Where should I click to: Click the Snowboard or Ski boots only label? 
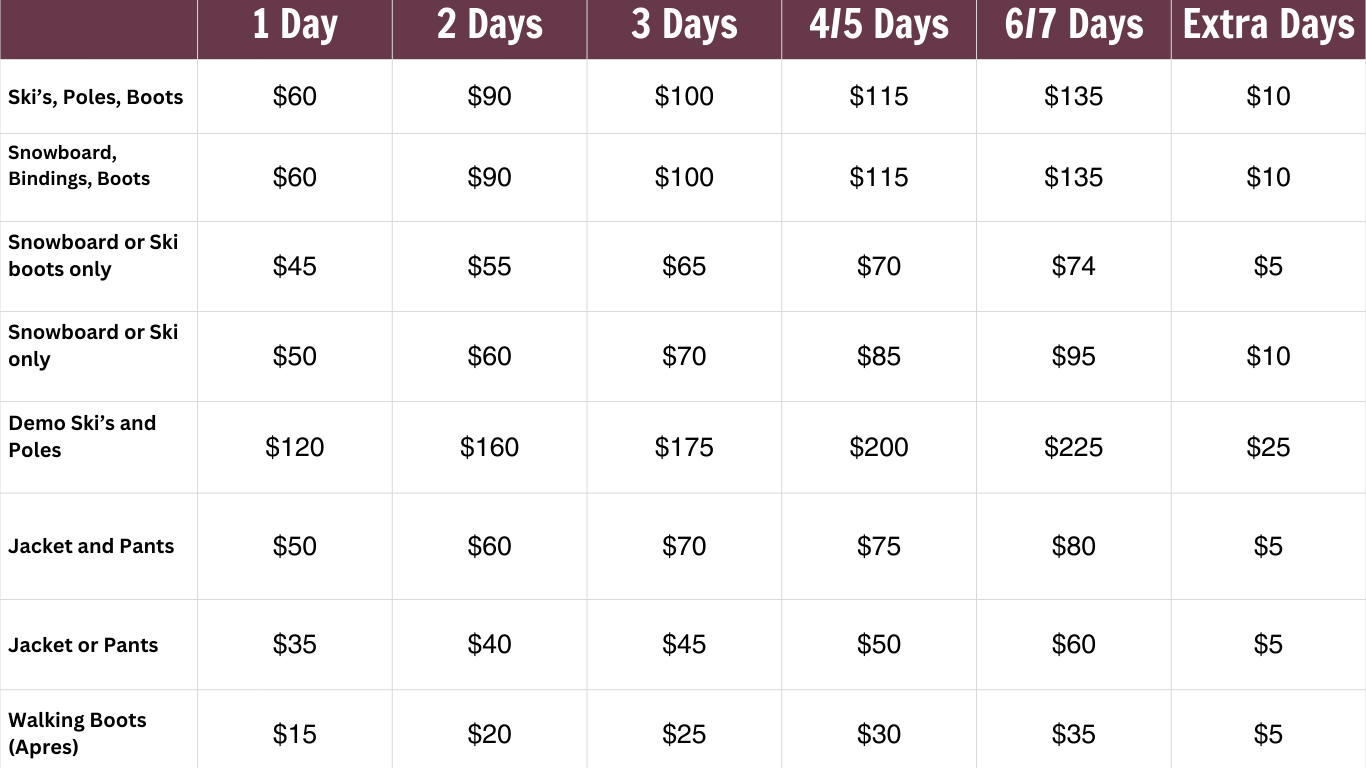pyautogui.click(x=93, y=255)
